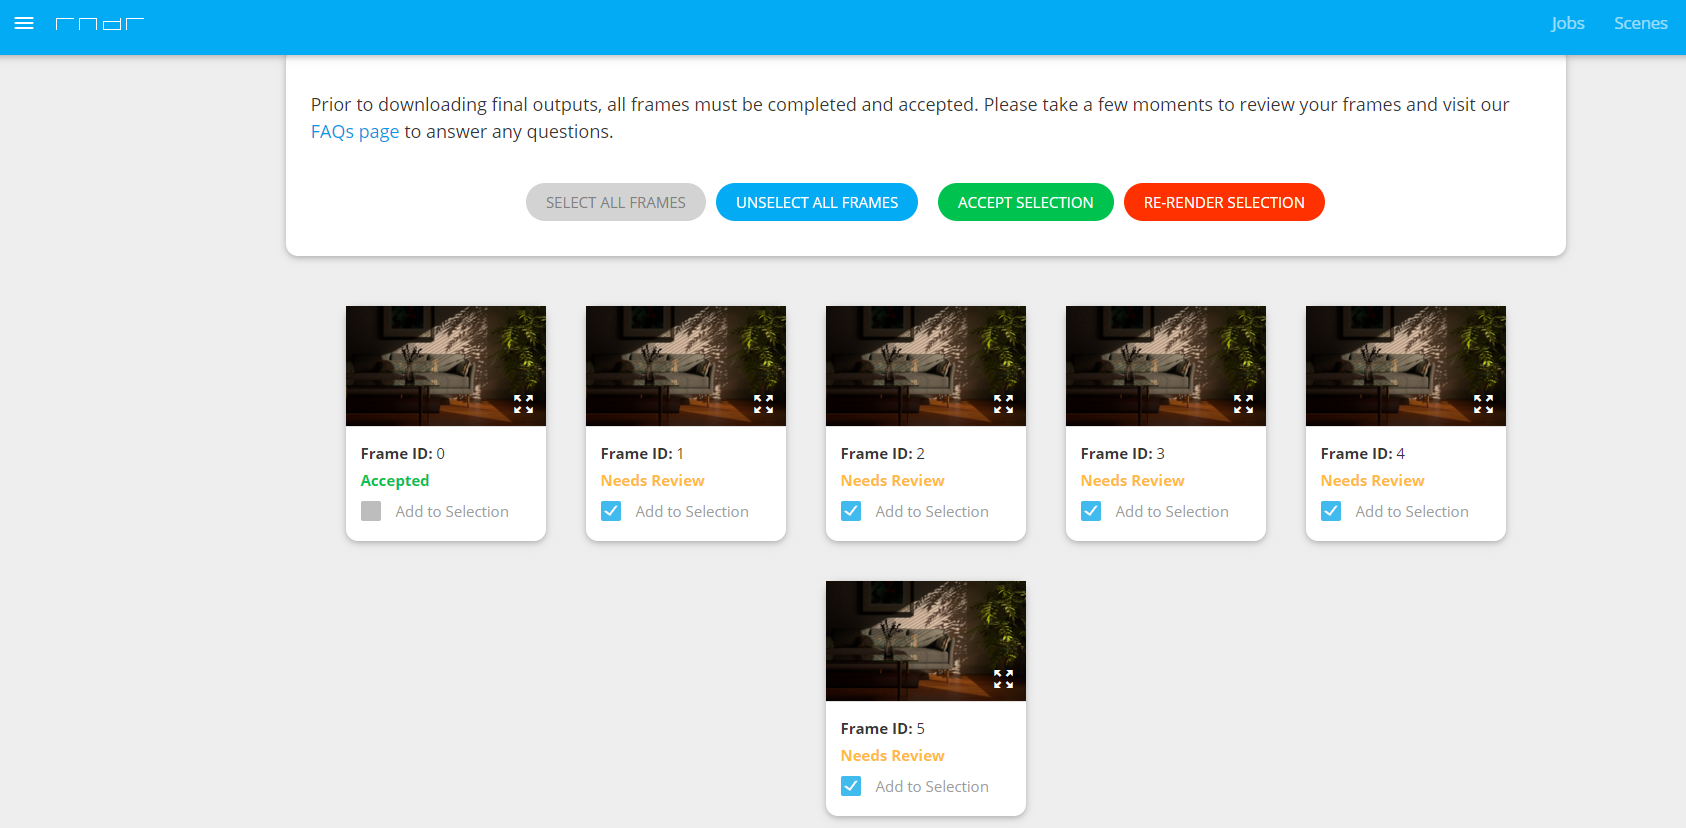Click Needs Review status of Frame 2
This screenshot has height=828, width=1686.
coord(893,481)
